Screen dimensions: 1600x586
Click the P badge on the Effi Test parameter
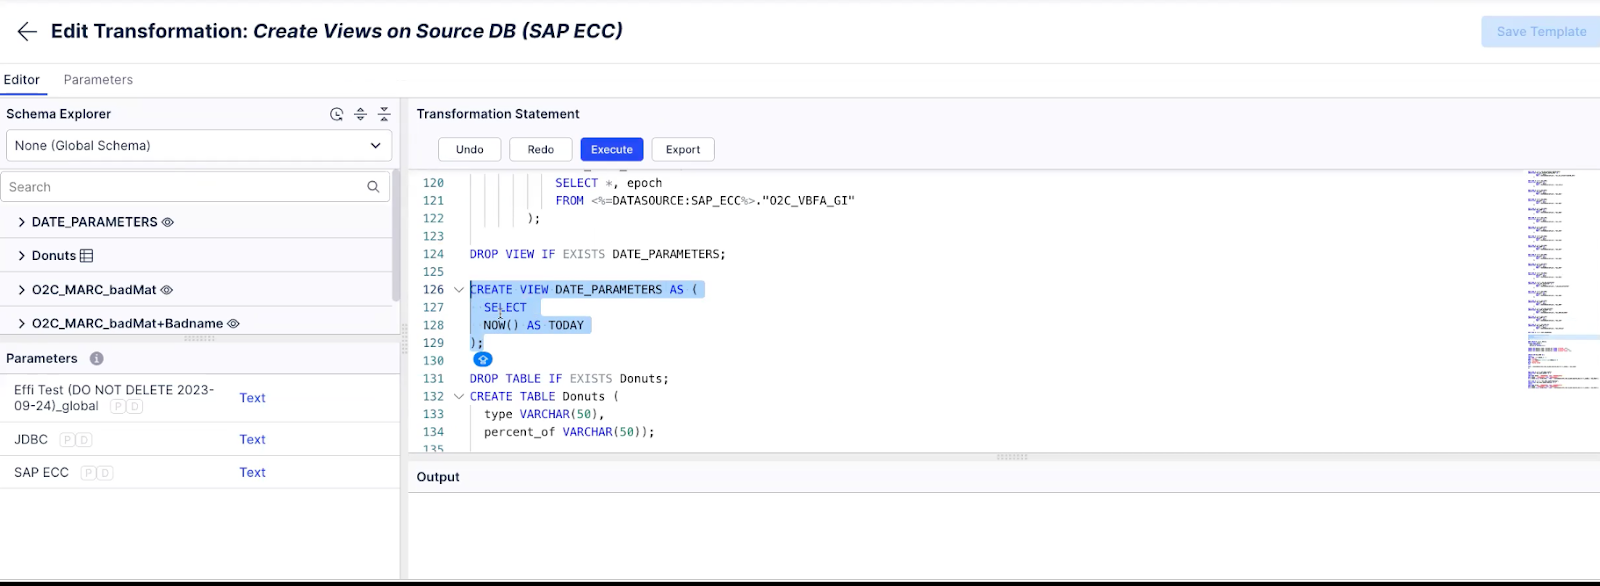(x=118, y=406)
